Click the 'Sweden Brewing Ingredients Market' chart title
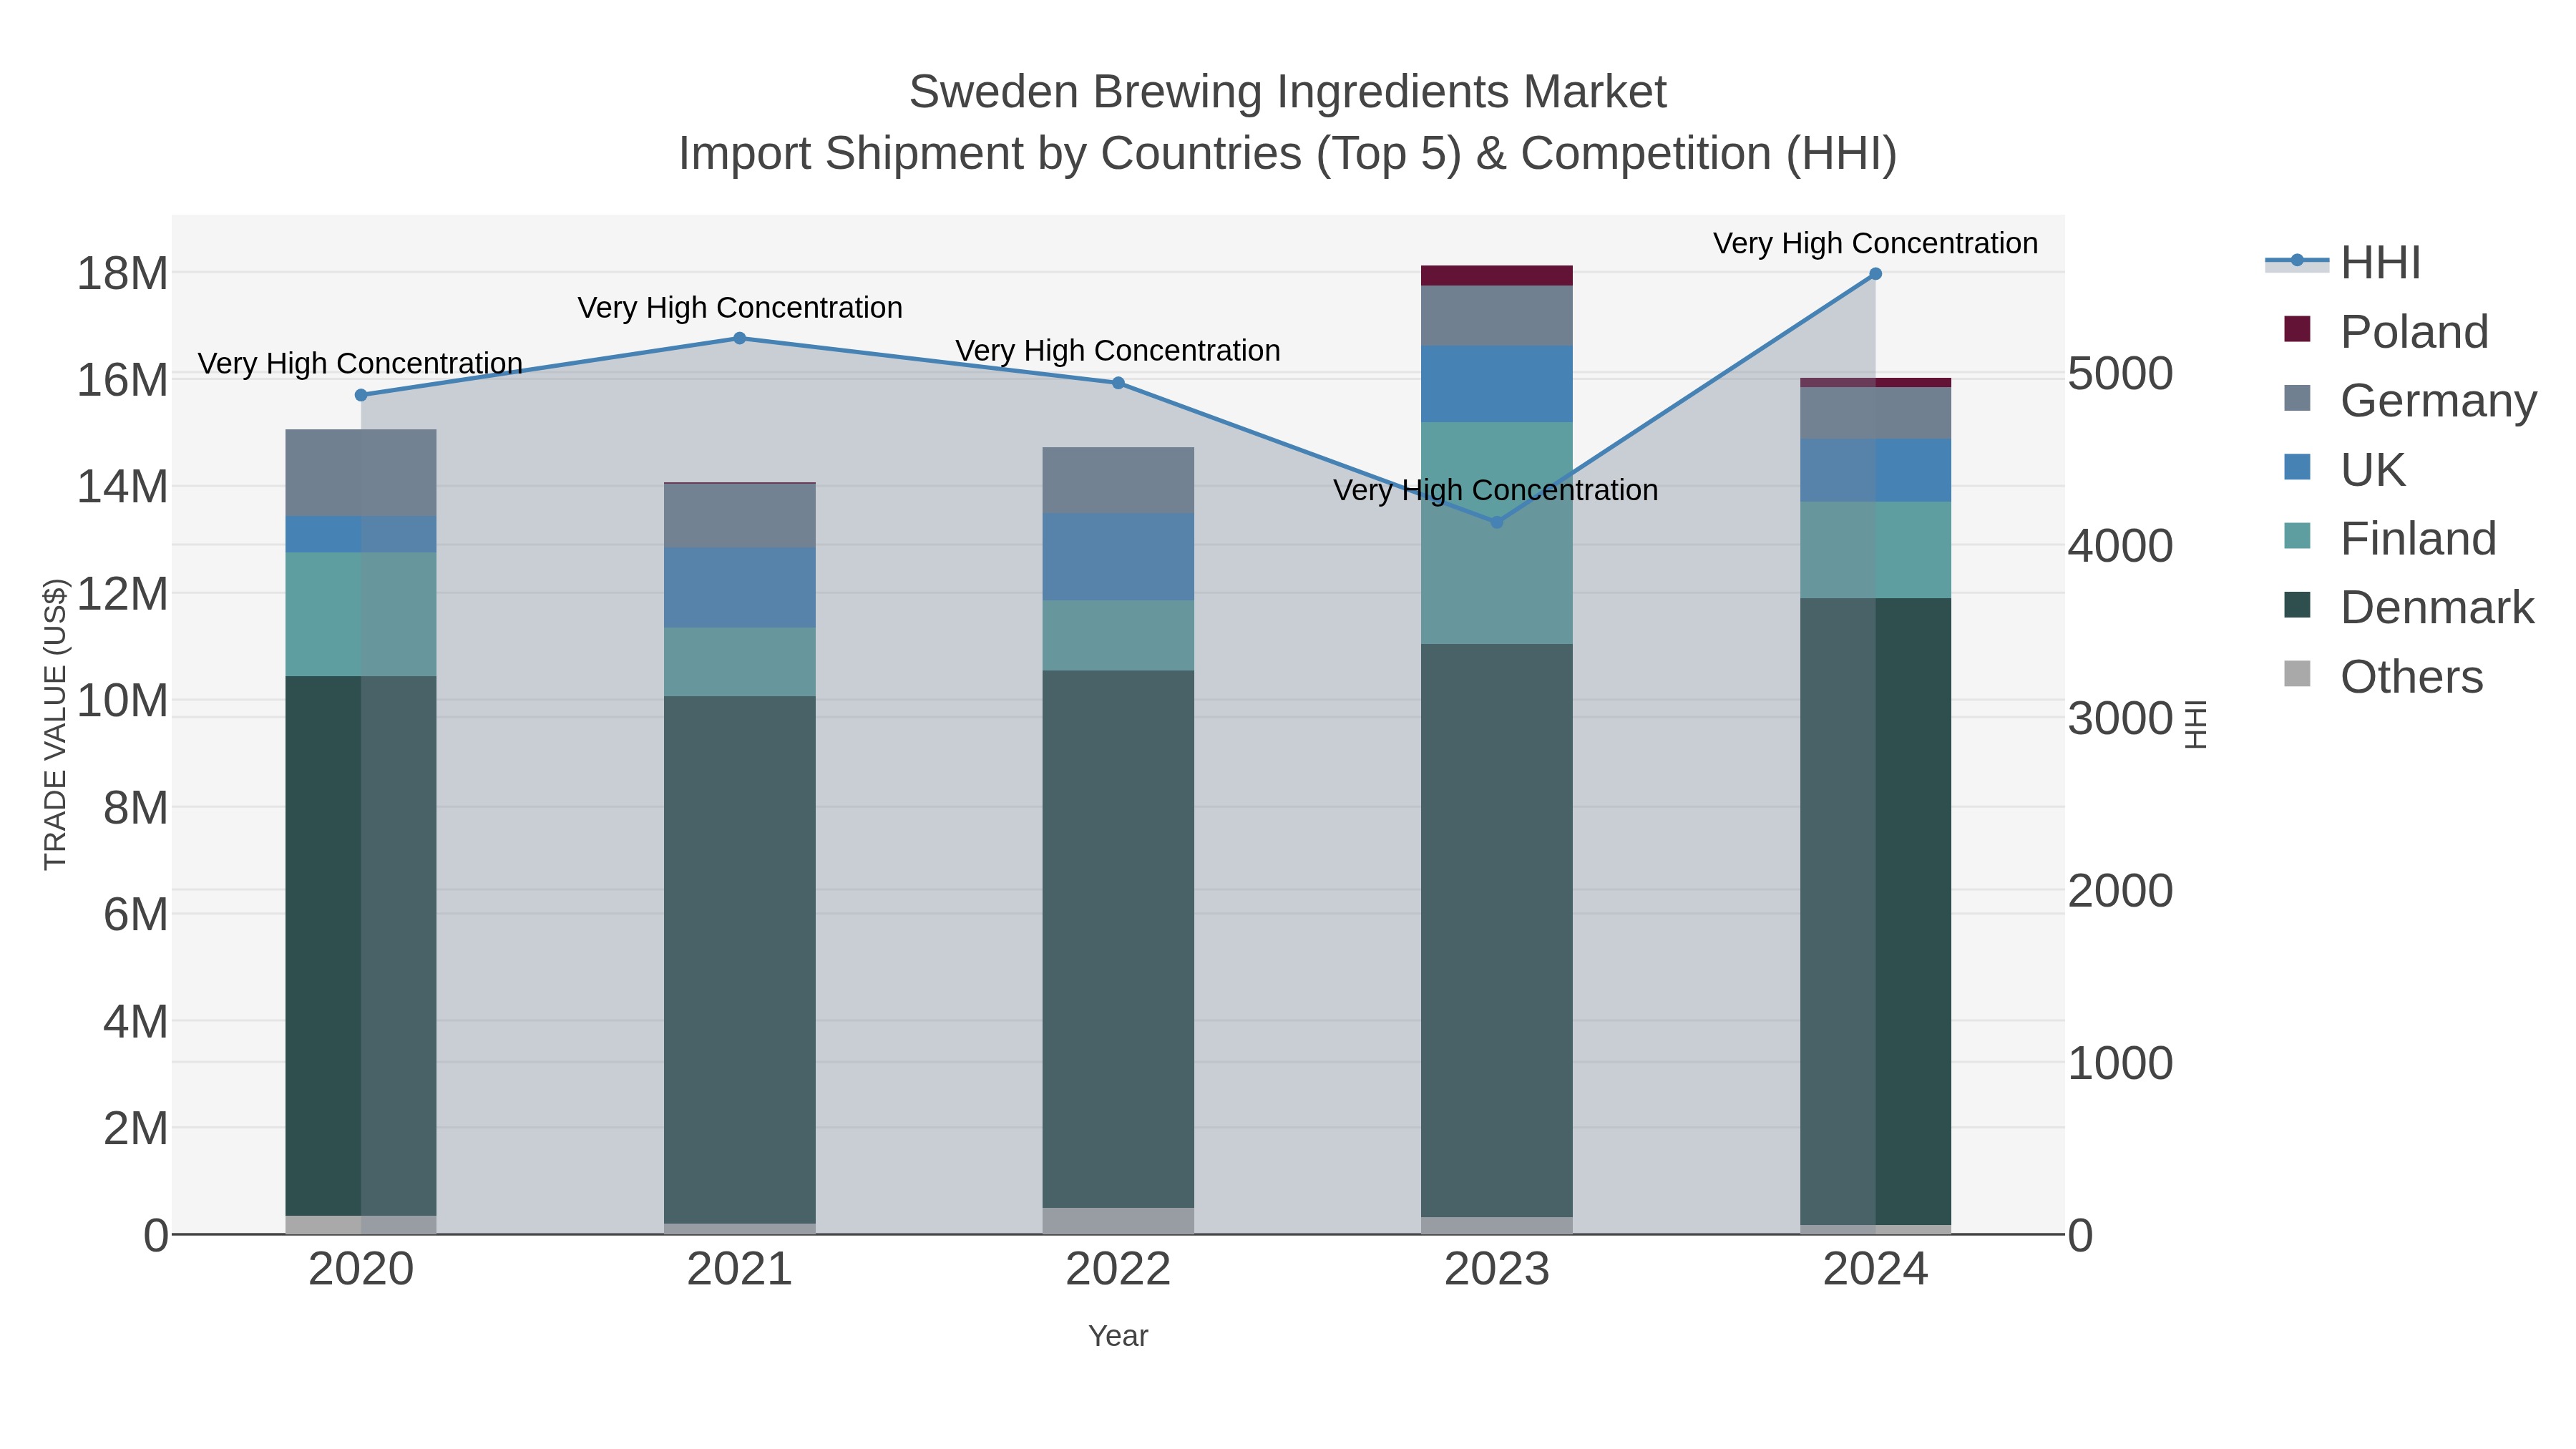The width and height of the screenshot is (2576, 1449). (1287, 92)
